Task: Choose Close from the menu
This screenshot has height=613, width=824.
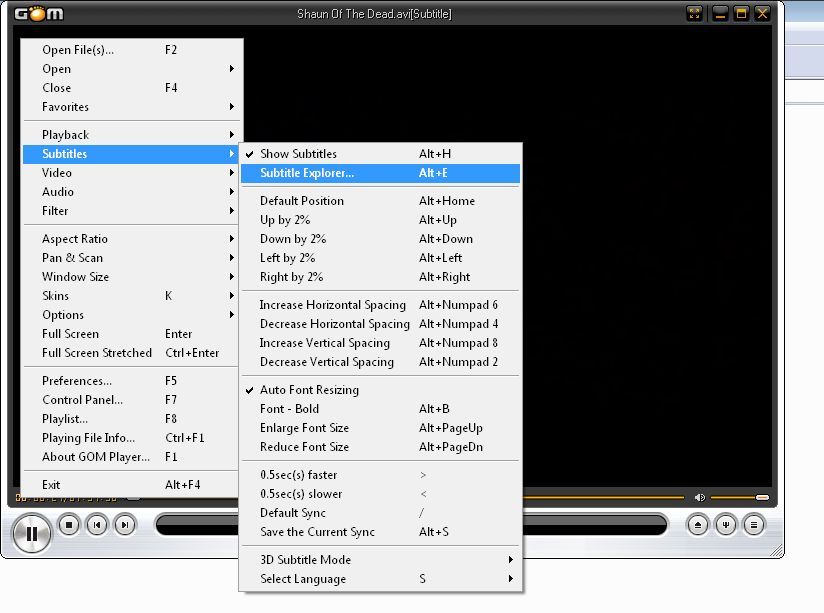Action: (131, 88)
